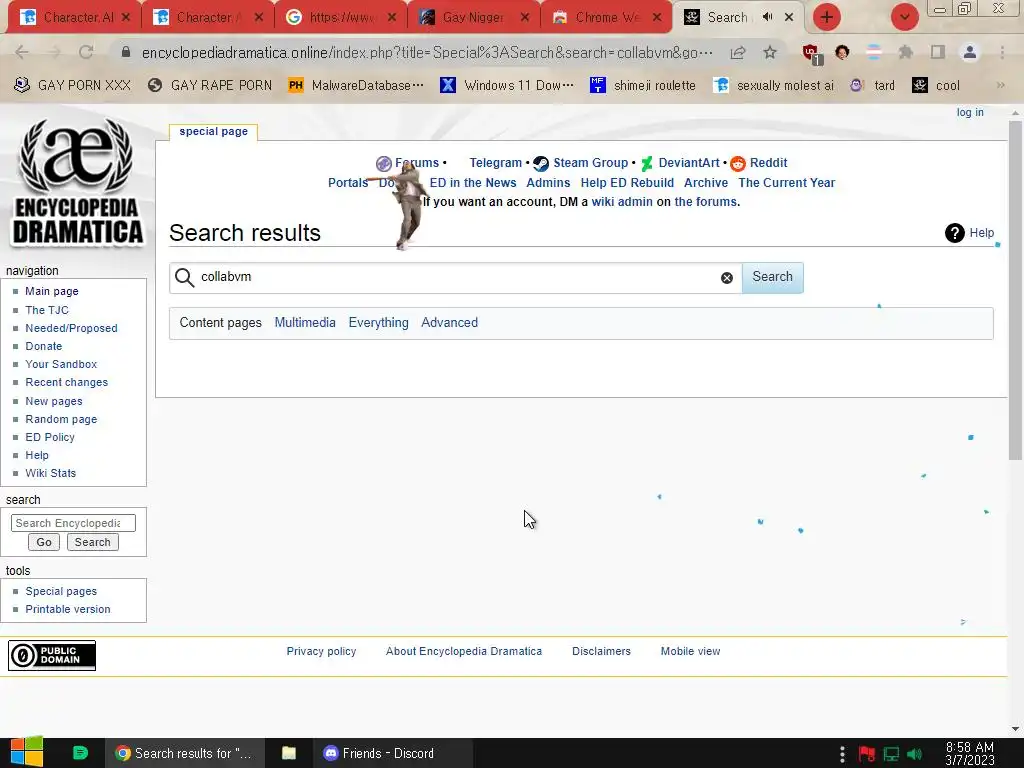Select Everything search profile
This screenshot has height=768, width=1024.
coord(378,323)
